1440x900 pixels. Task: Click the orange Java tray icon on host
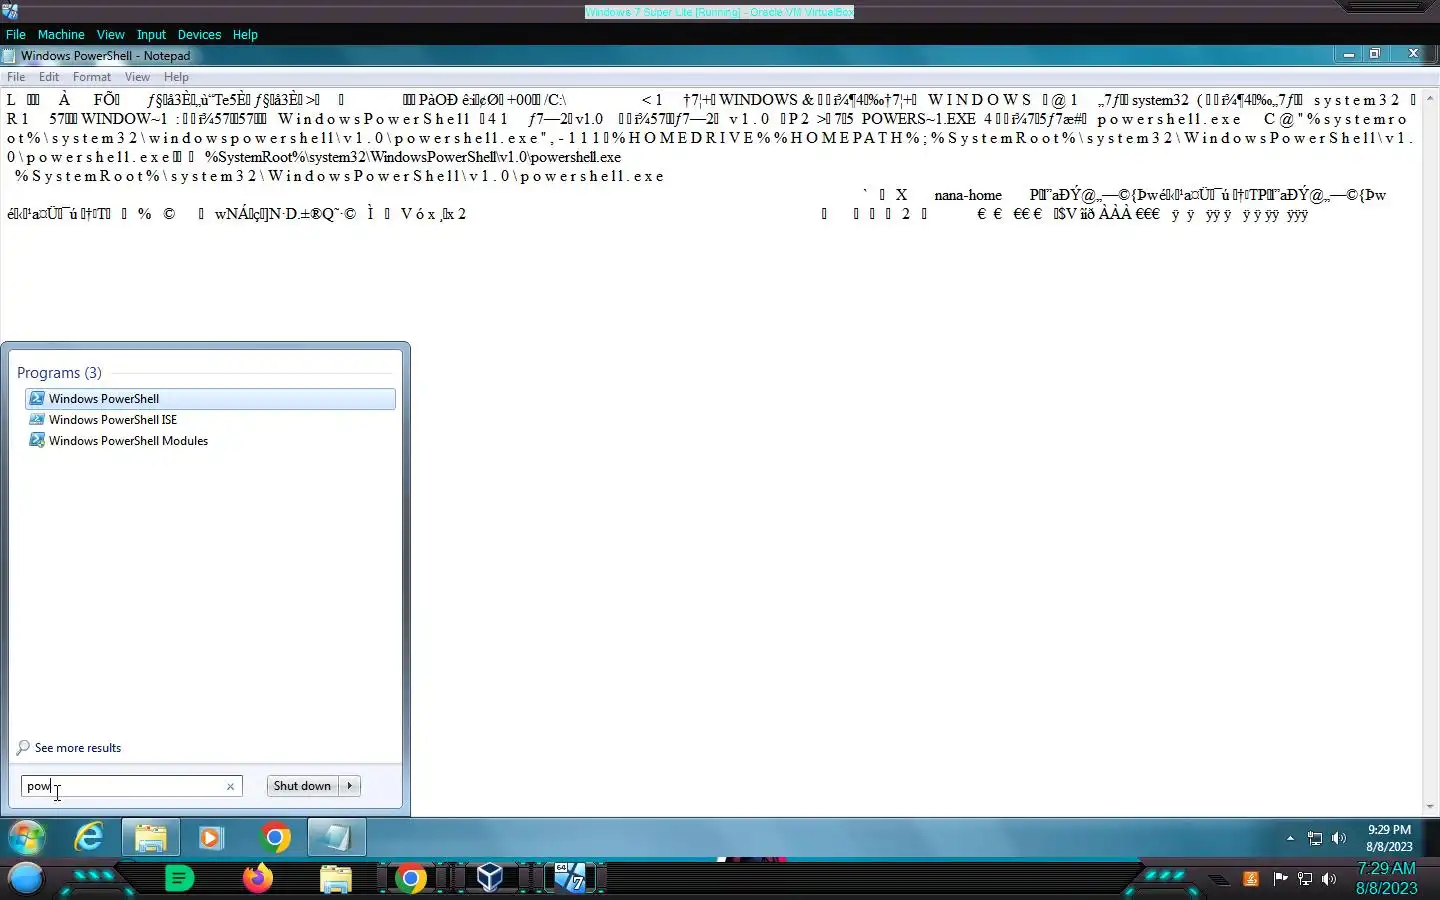coord(1250,879)
